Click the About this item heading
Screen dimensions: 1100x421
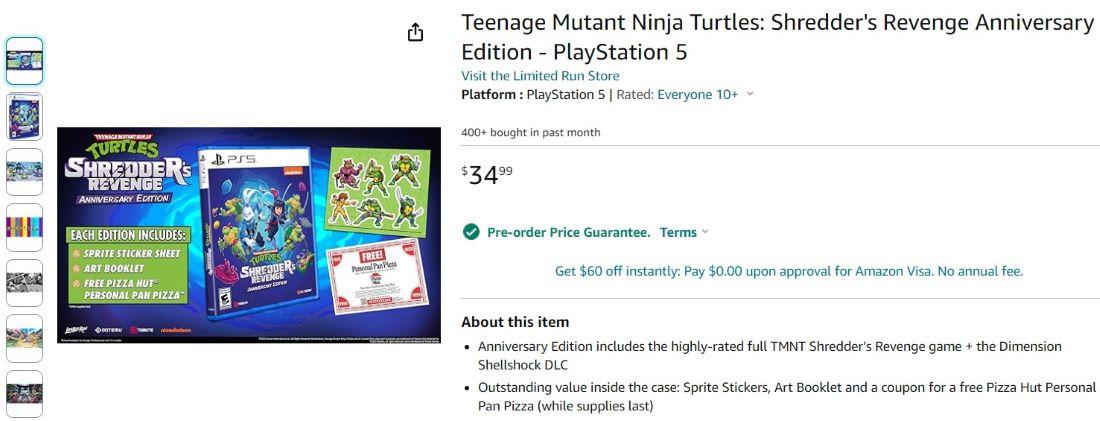tap(515, 322)
